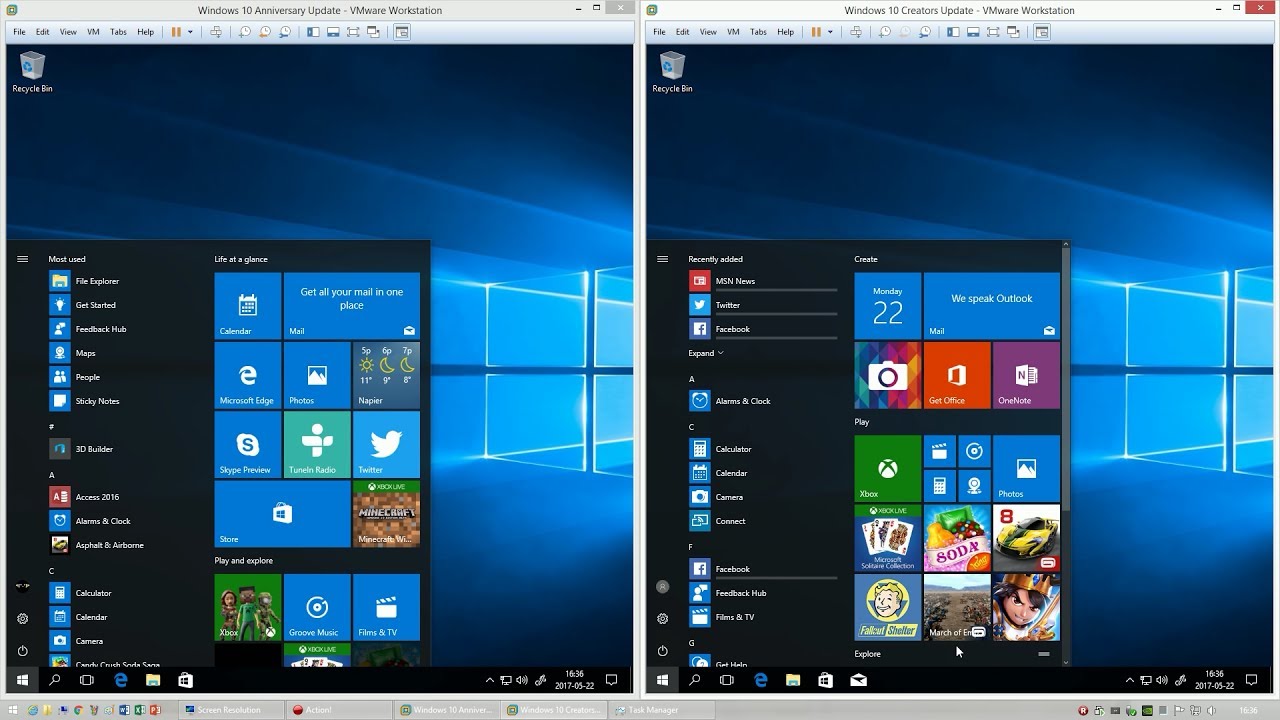Open the Xbox tile in Creators Update
The width and height of the screenshot is (1280, 720).
[887, 468]
